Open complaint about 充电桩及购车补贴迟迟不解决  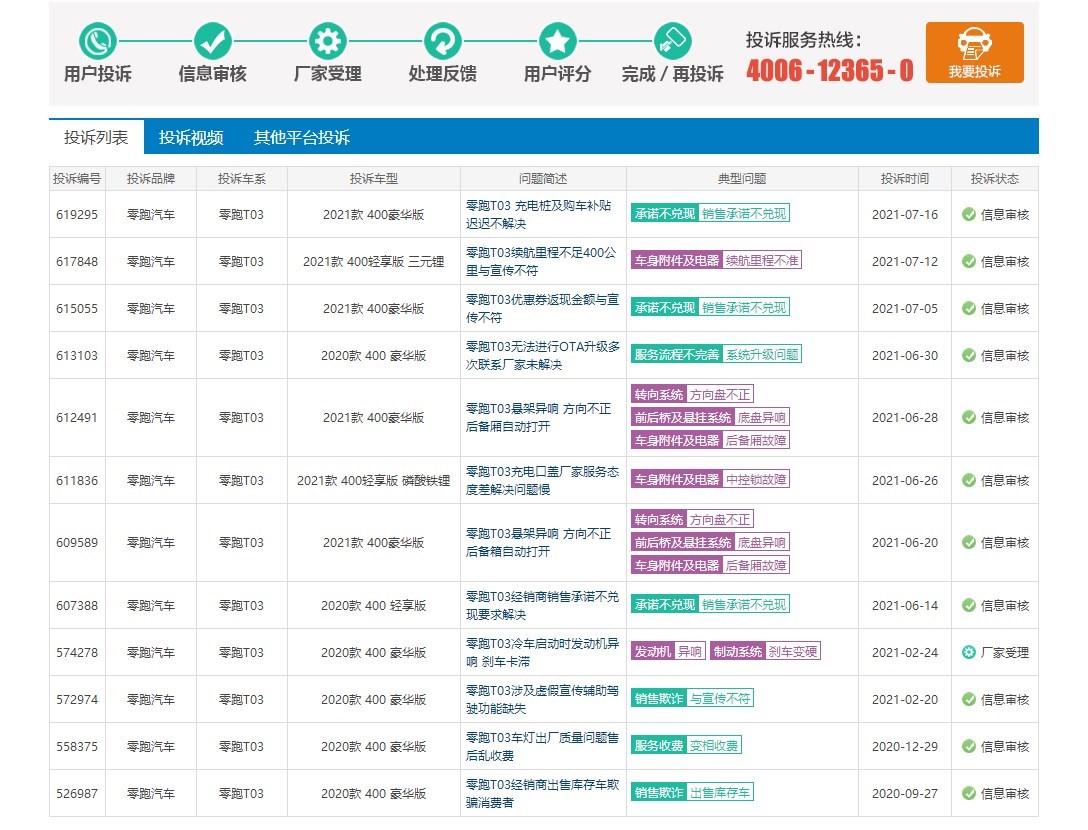coord(538,214)
